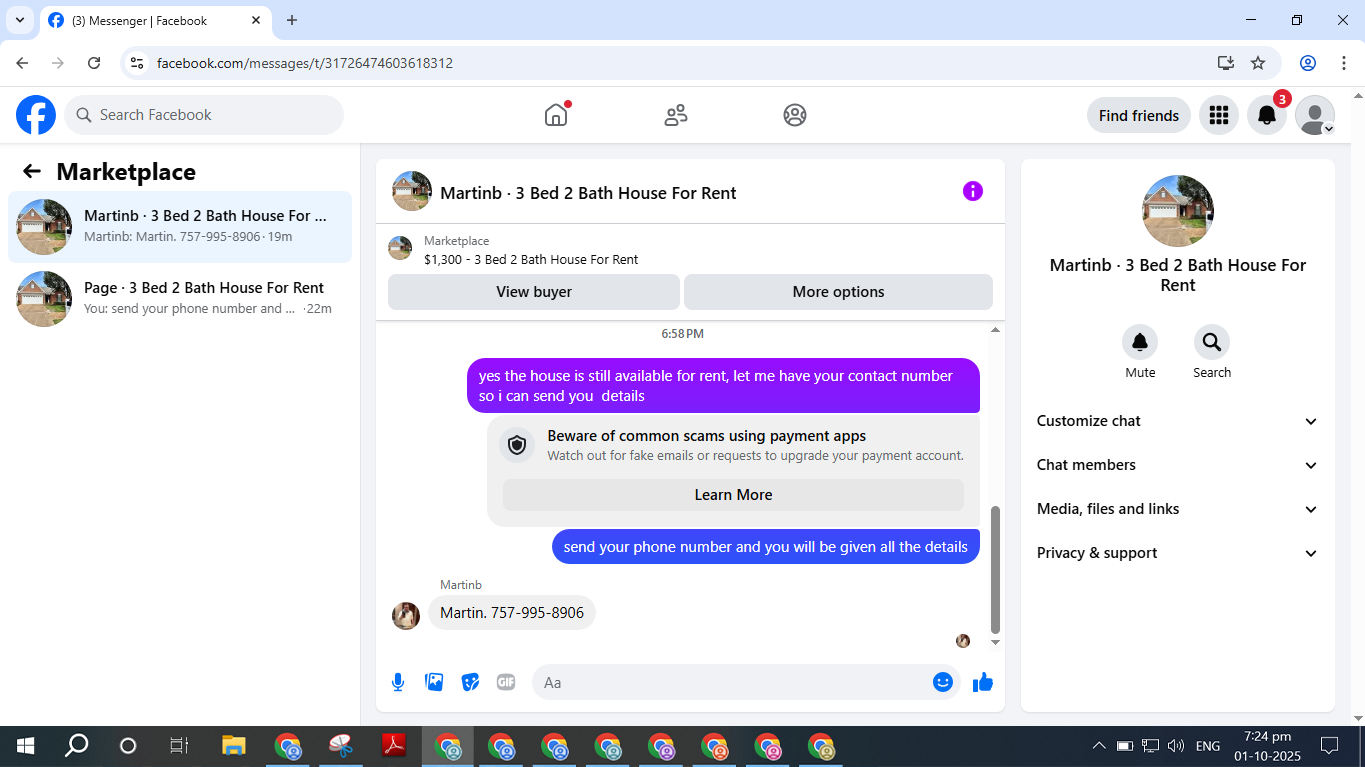Mute this conversation with the bell
Viewport: 1365px width, 767px height.
point(1140,343)
